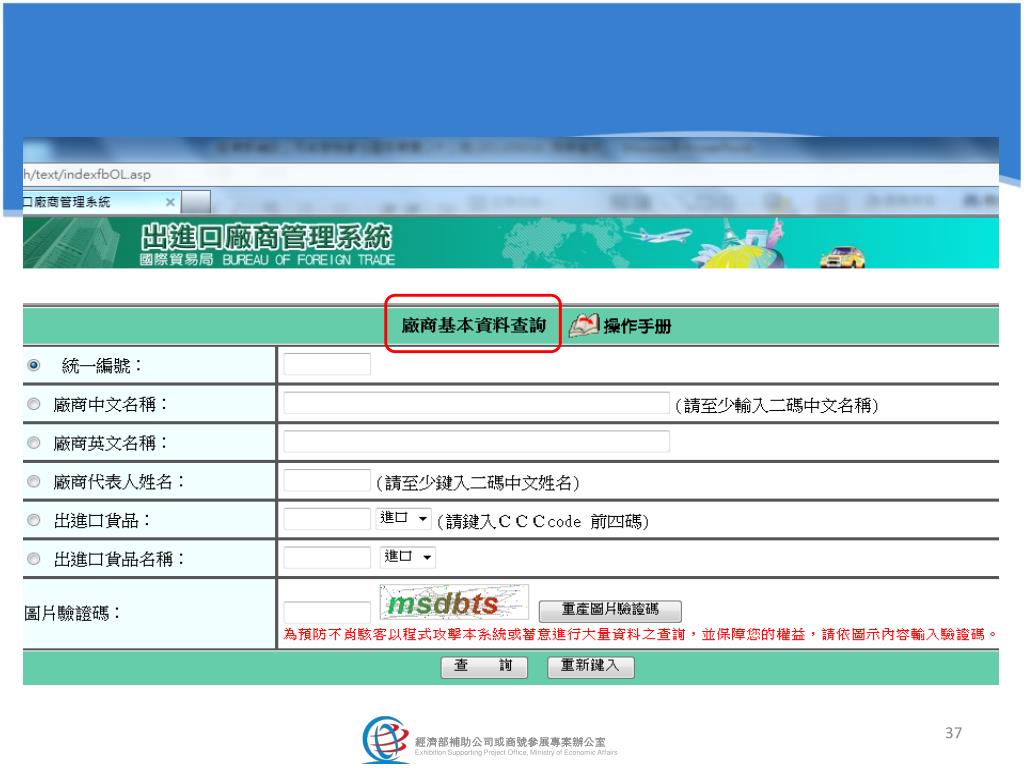Screen dimensions: 1024x768
Task: Open 進口 dropdown in 出進口貨品 row
Action: pyautogui.click(x=404, y=519)
